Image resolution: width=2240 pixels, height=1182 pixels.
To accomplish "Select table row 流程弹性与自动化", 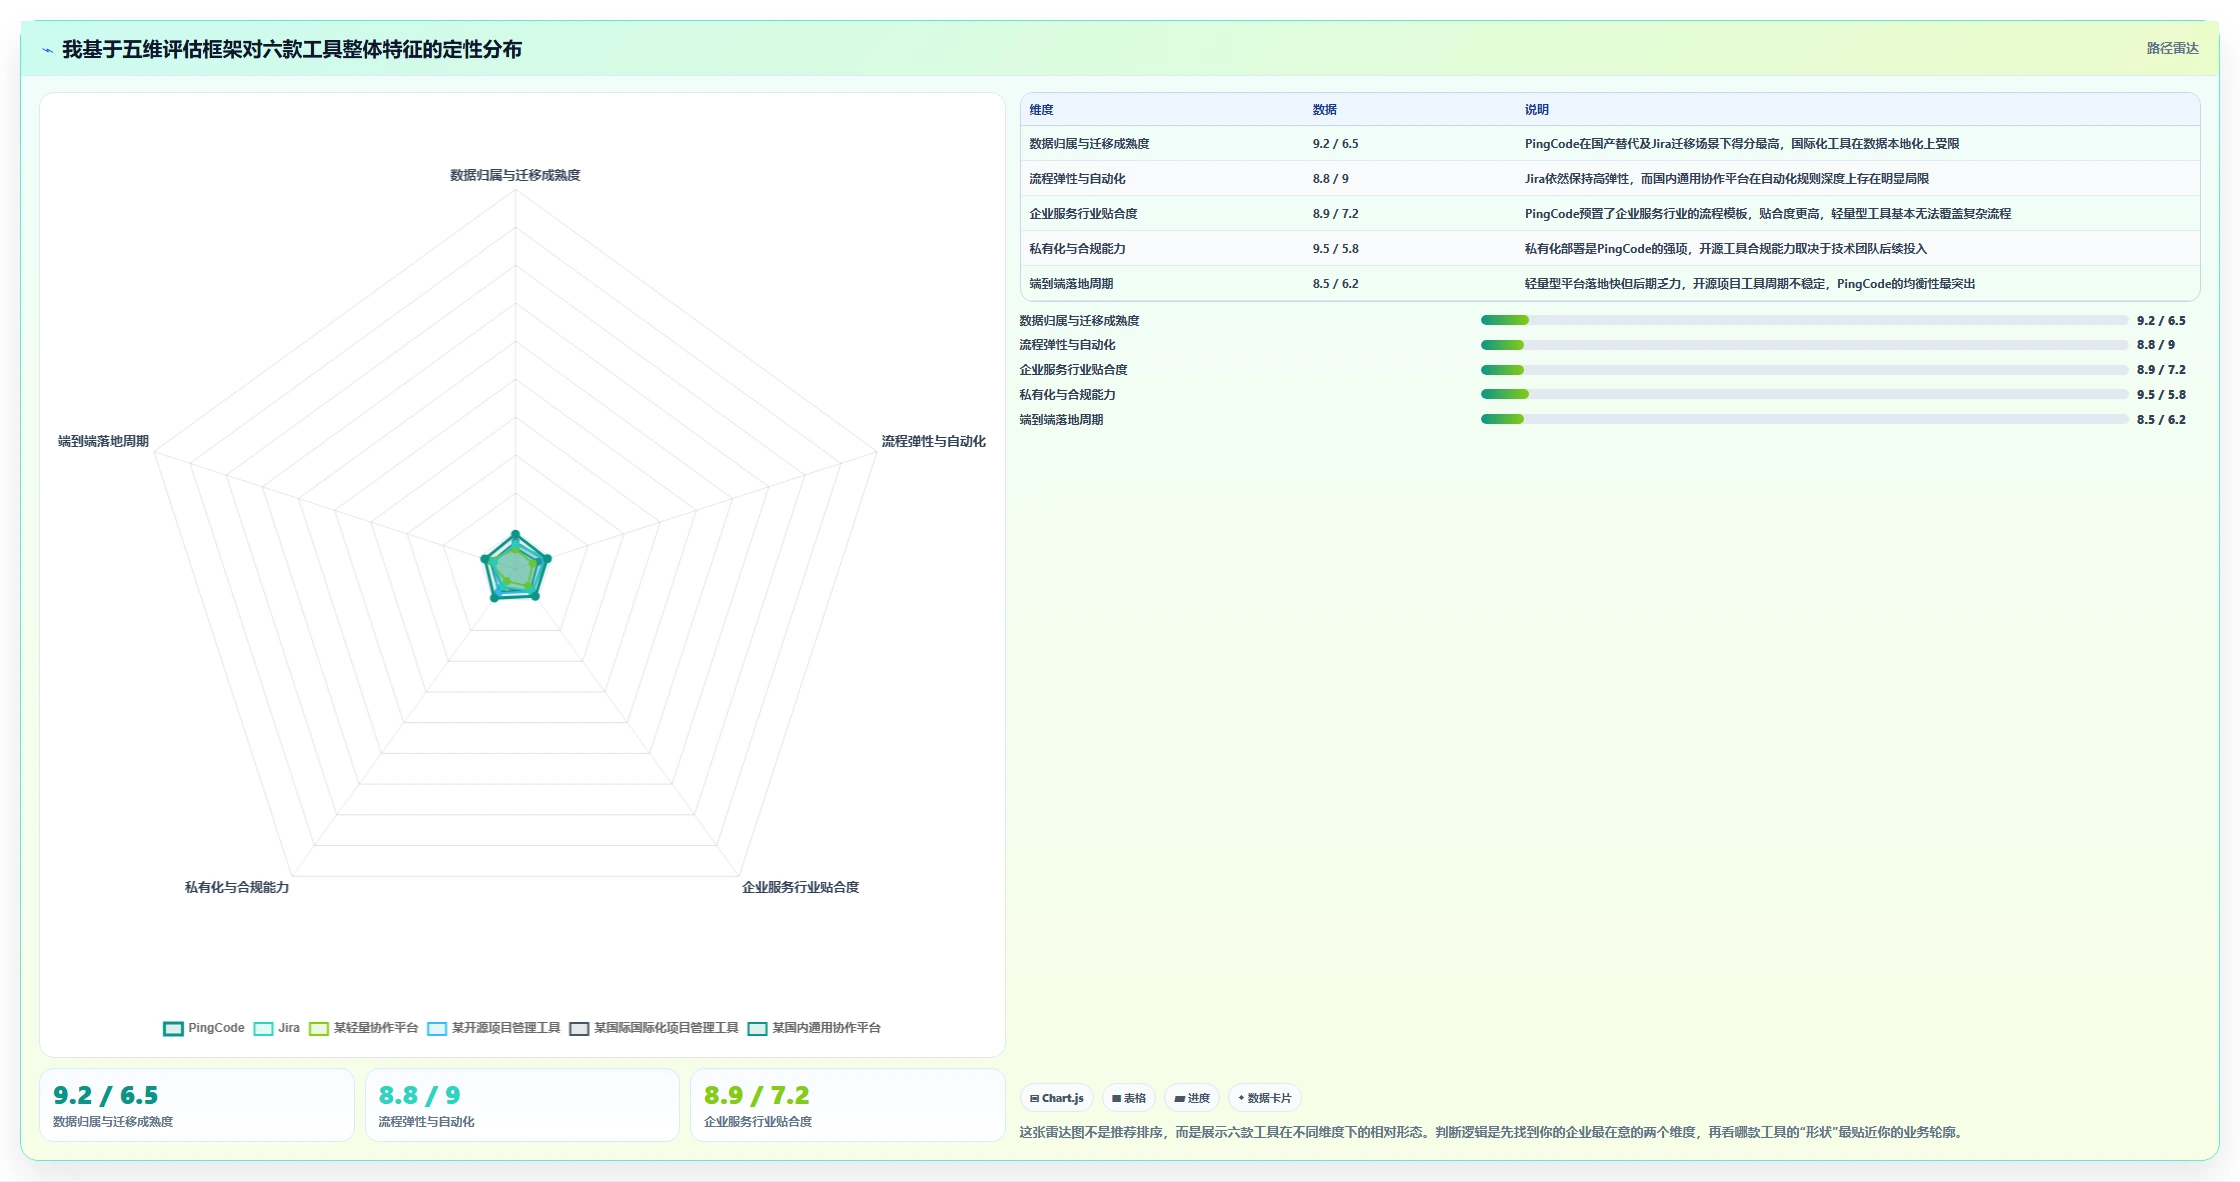I will click(x=1610, y=179).
